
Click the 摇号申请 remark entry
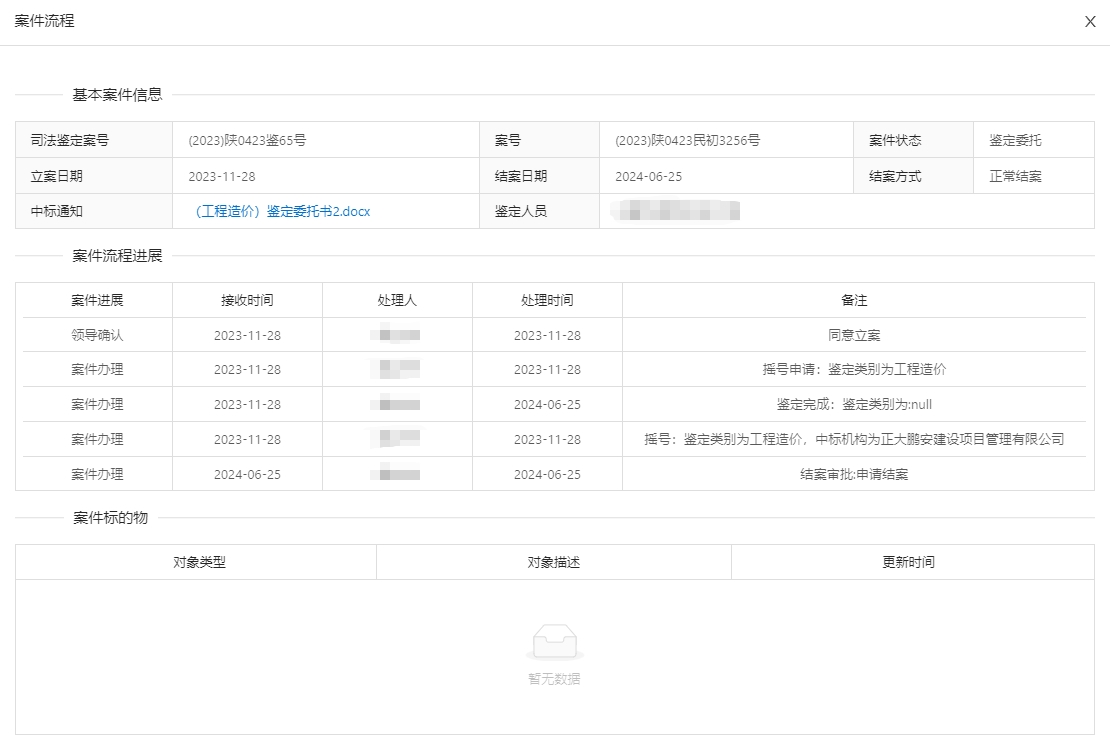[x=854, y=369]
